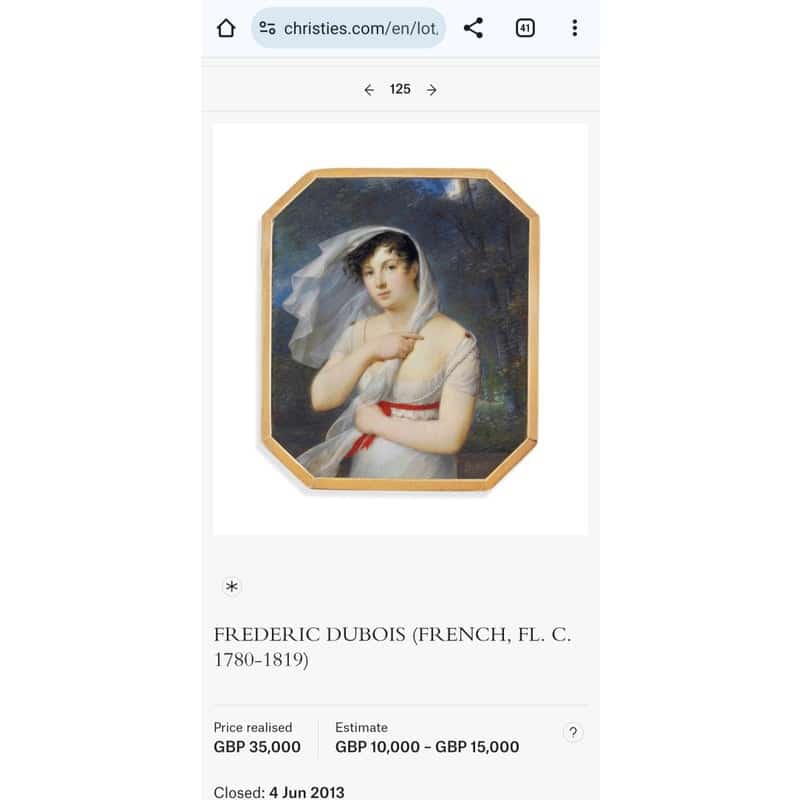Viewport: 800px width, 800px height.
Task: Select the Estimate GBP 10,000 – 15,000 text
Action: (x=427, y=747)
